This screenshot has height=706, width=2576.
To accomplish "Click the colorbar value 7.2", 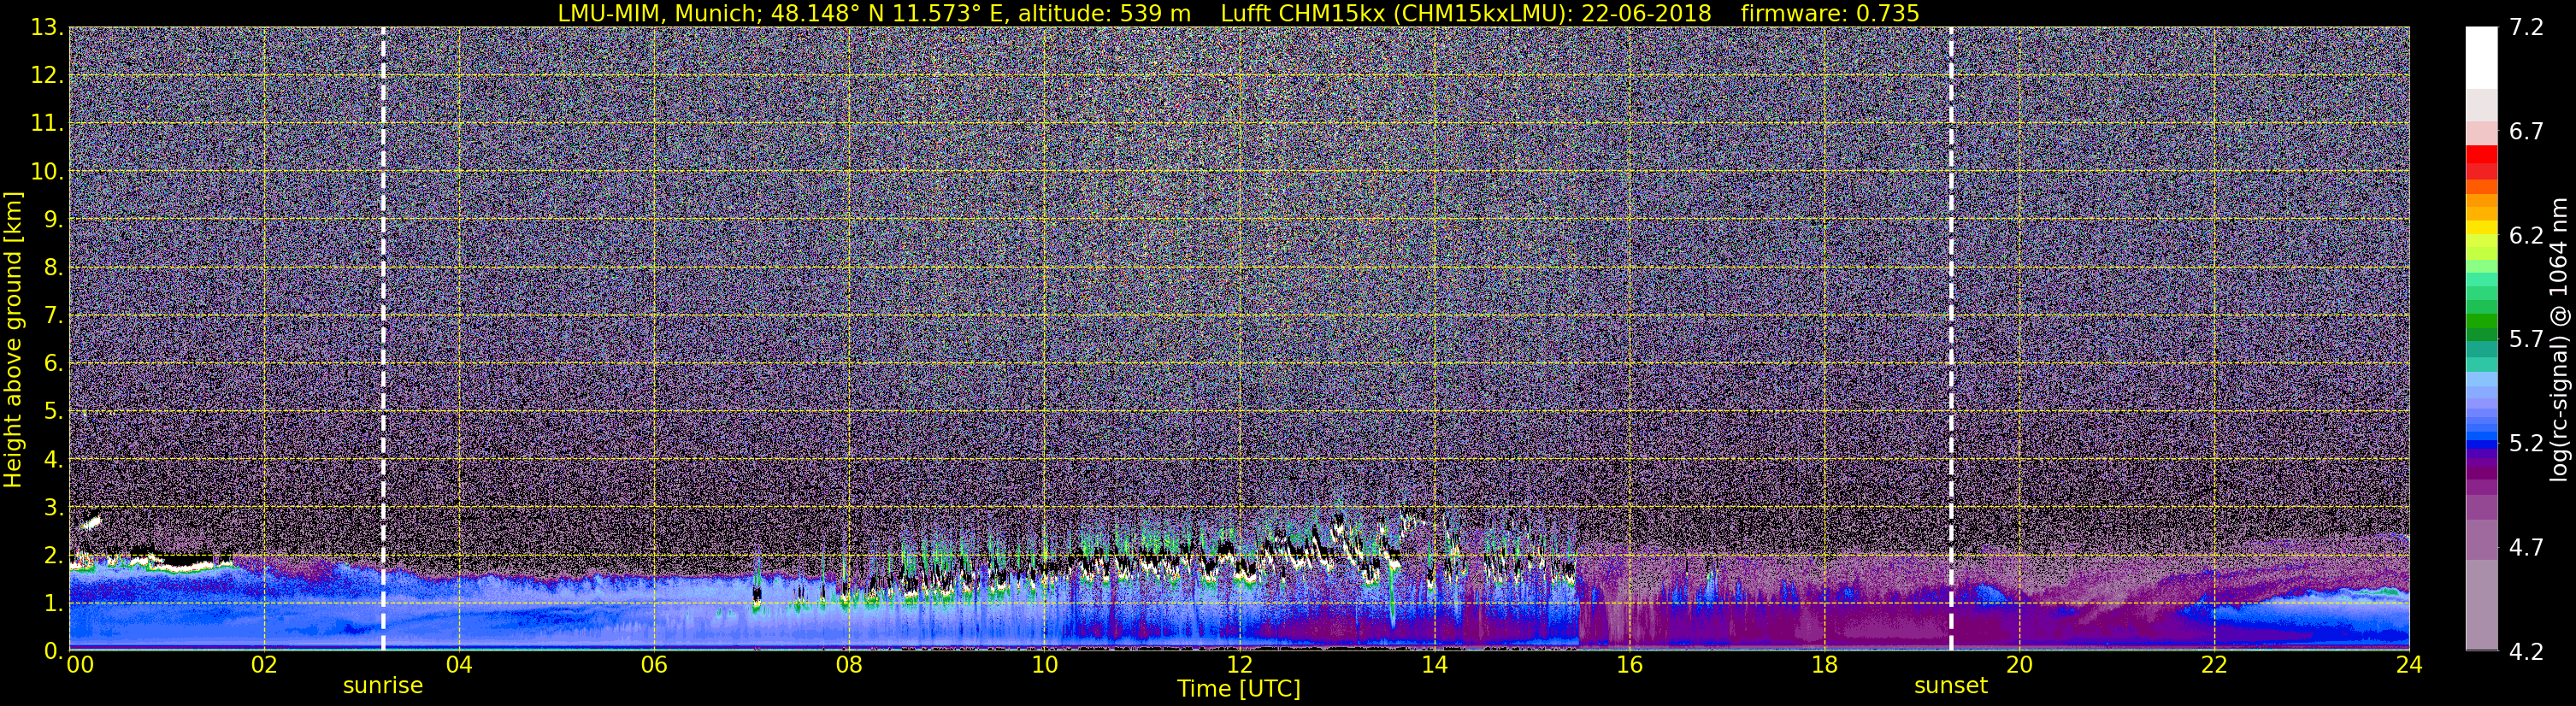I will [2526, 28].
